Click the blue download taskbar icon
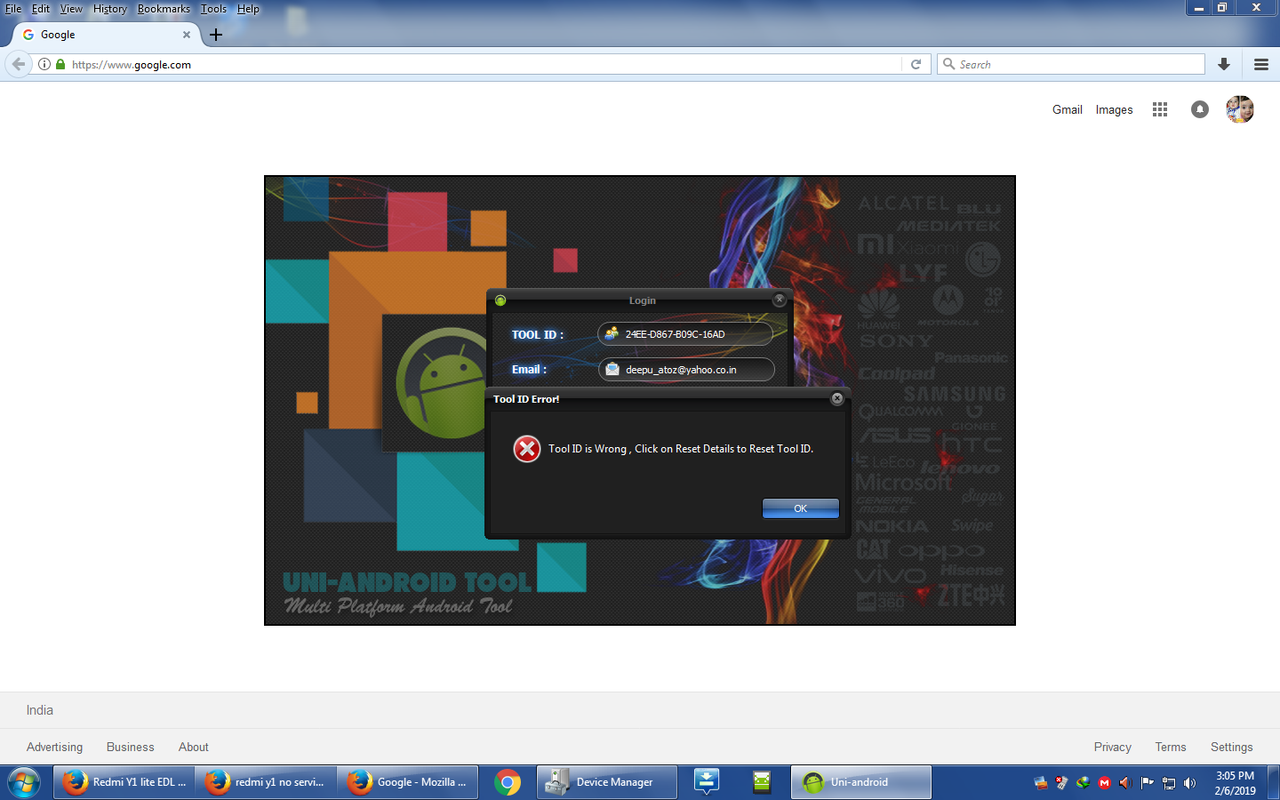1280x800 pixels. click(x=707, y=782)
